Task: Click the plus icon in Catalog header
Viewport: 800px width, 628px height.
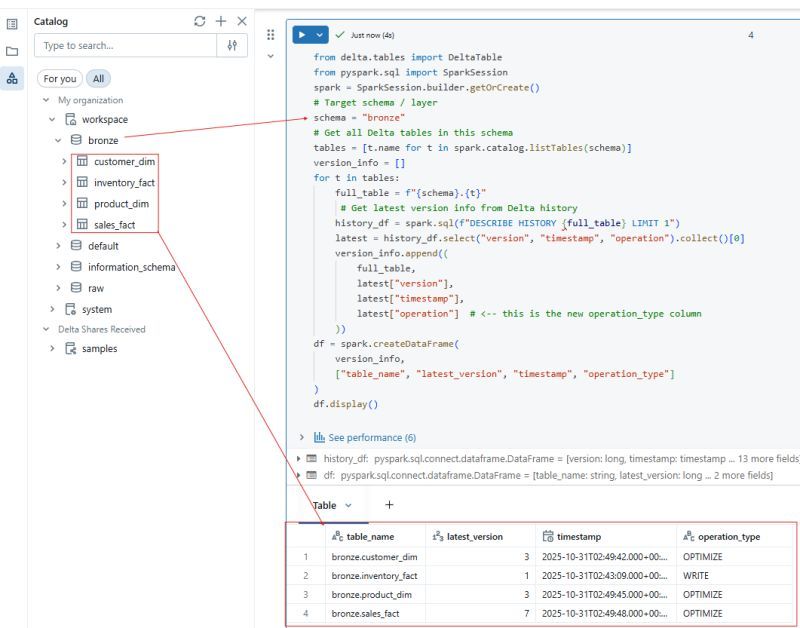Action: pos(221,21)
